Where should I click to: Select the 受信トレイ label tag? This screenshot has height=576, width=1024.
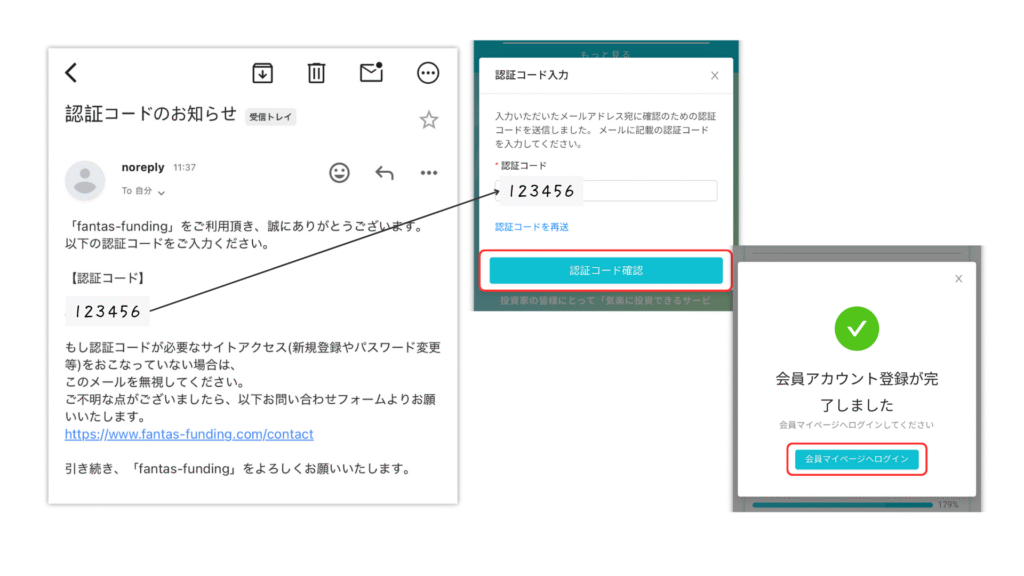click(x=271, y=117)
